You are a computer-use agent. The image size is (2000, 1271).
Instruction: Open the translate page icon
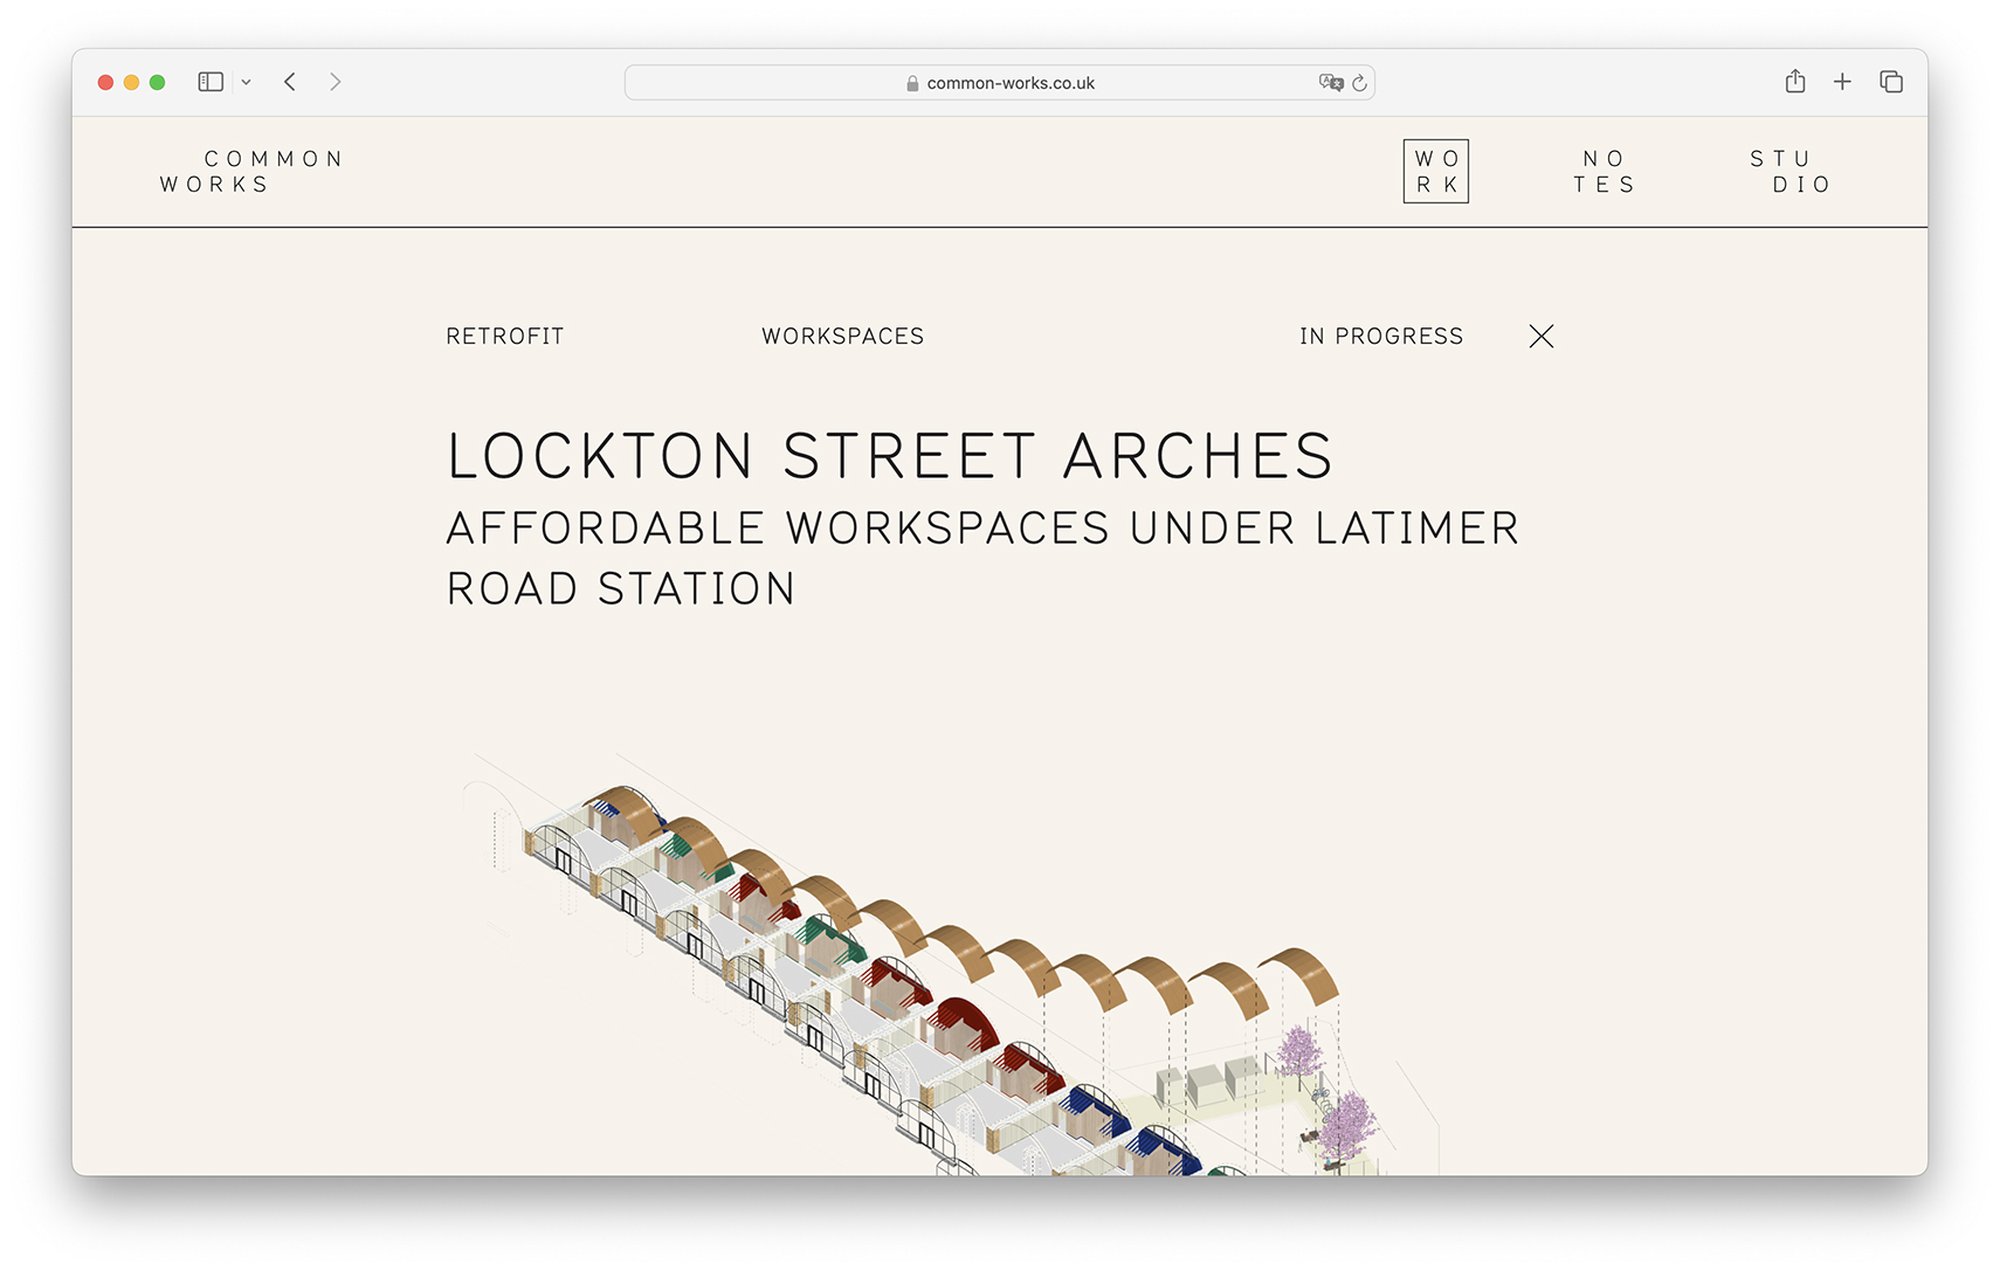(x=1330, y=83)
